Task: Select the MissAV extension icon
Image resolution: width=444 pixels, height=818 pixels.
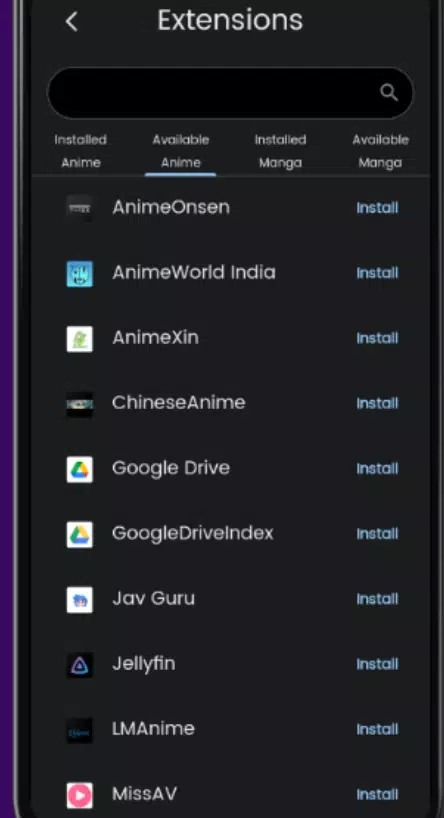Action: click(x=80, y=796)
